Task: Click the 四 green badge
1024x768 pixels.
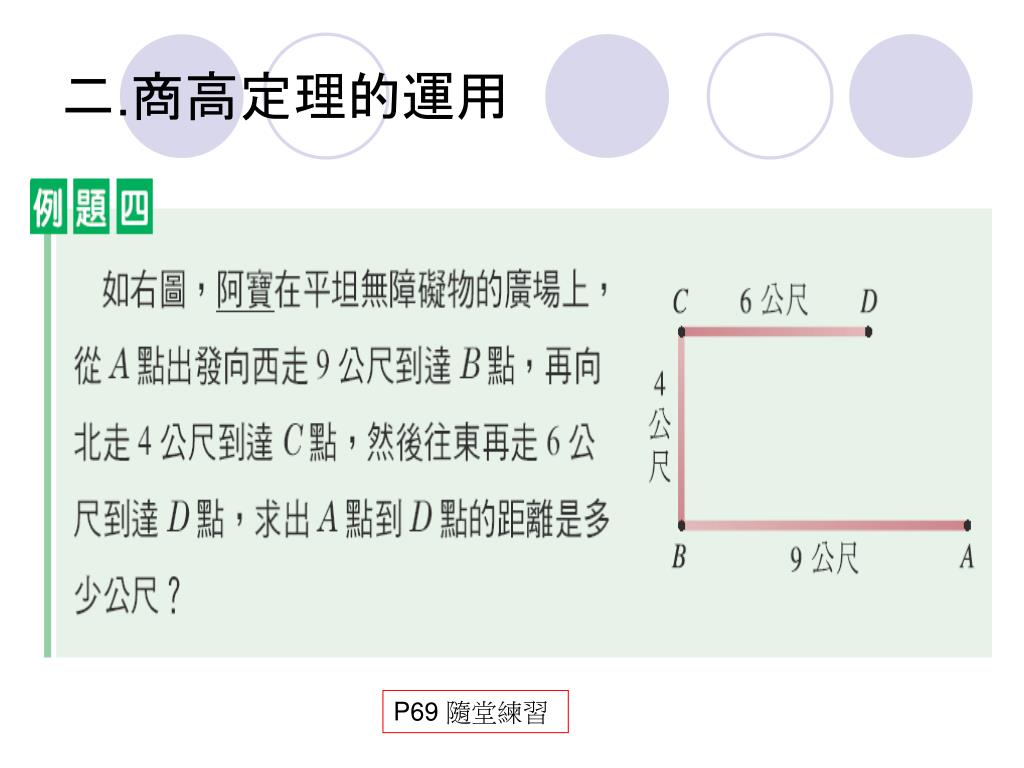Action: [x=135, y=207]
